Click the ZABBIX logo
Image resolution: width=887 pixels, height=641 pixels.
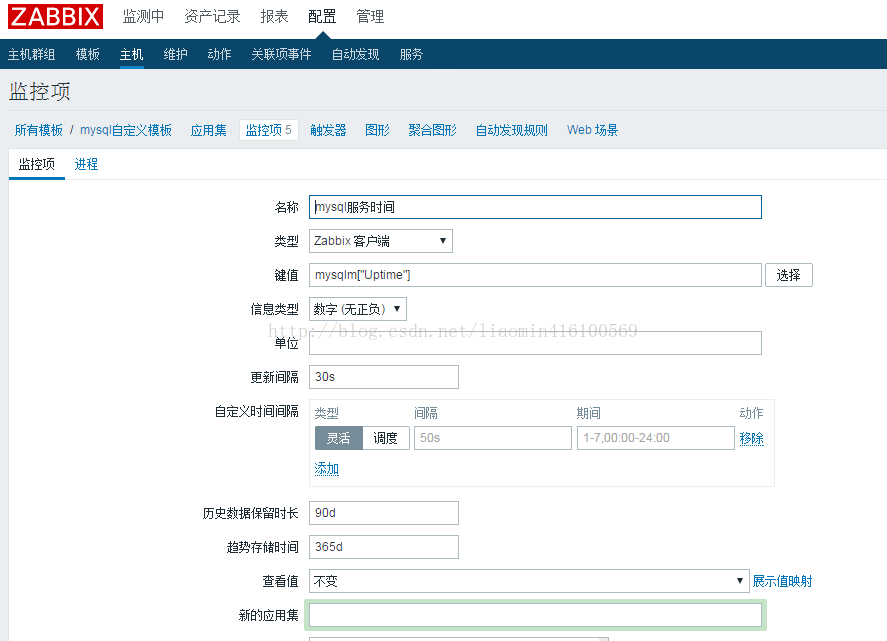click(55, 16)
